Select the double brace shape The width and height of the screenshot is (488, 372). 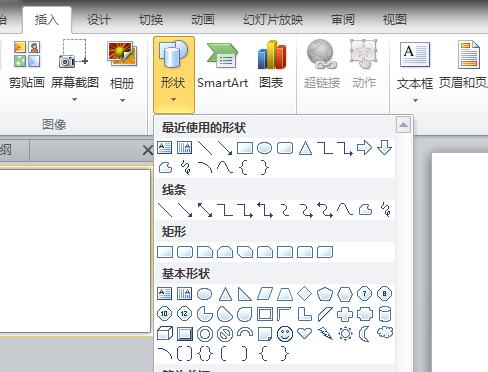[x=205, y=354]
